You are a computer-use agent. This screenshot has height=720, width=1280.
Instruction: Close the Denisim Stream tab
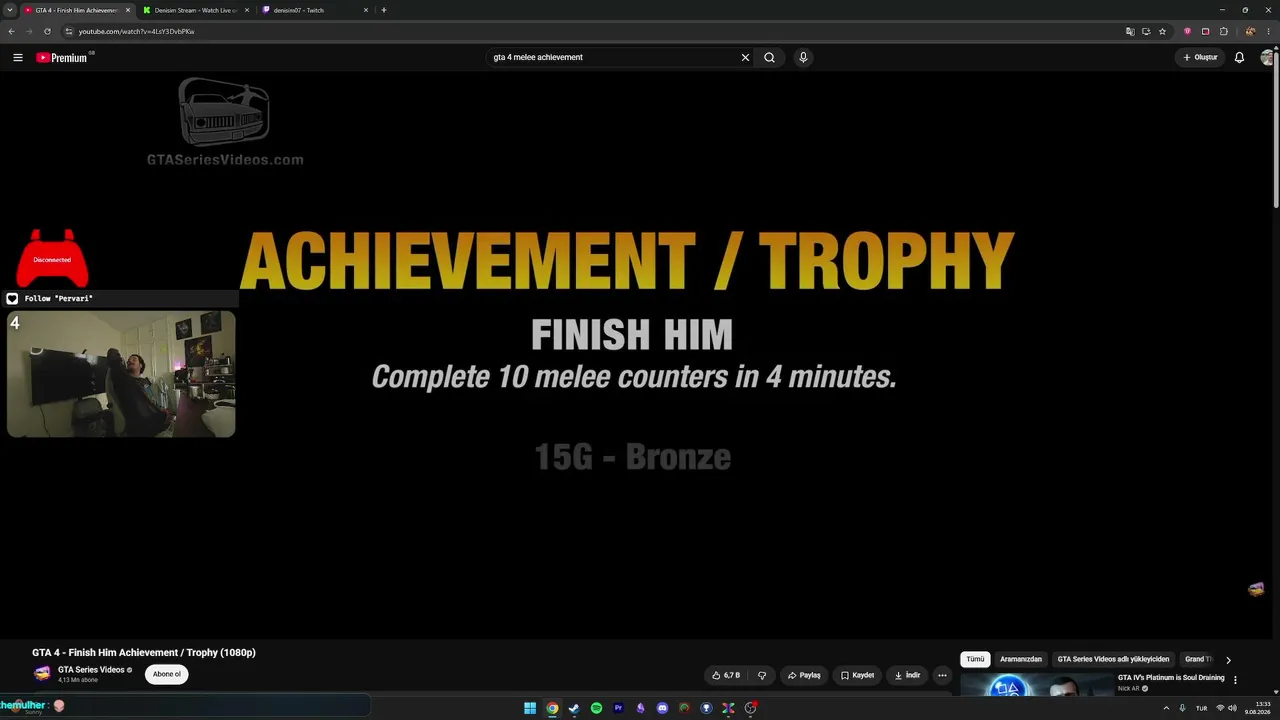(x=247, y=10)
